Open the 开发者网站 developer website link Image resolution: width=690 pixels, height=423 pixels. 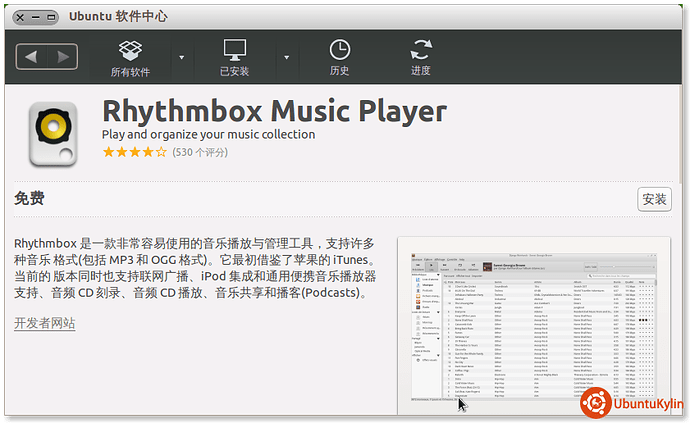click(x=44, y=324)
